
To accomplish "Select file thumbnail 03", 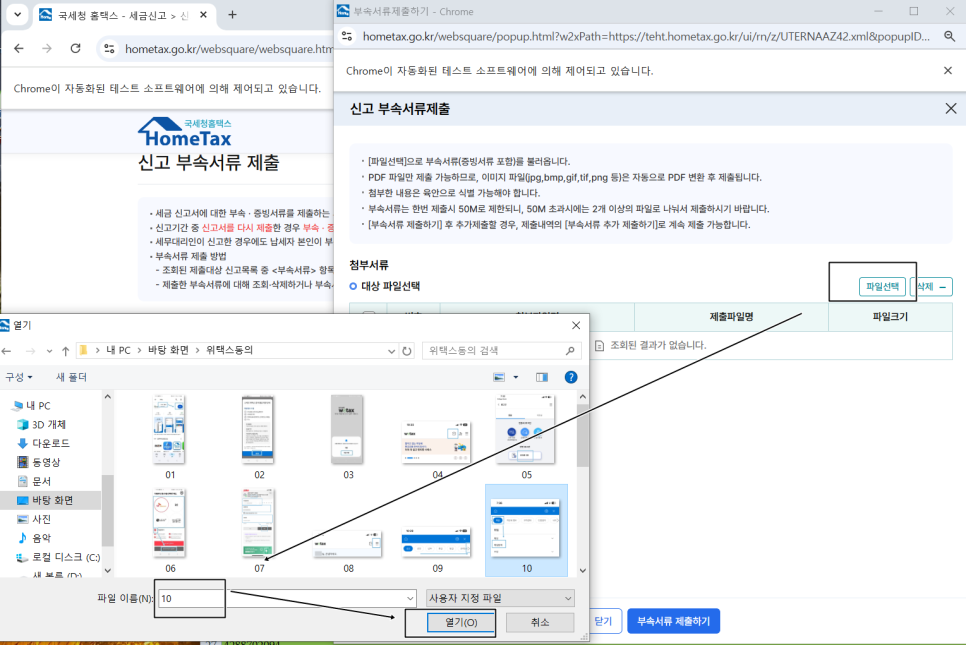I will 349,437.
